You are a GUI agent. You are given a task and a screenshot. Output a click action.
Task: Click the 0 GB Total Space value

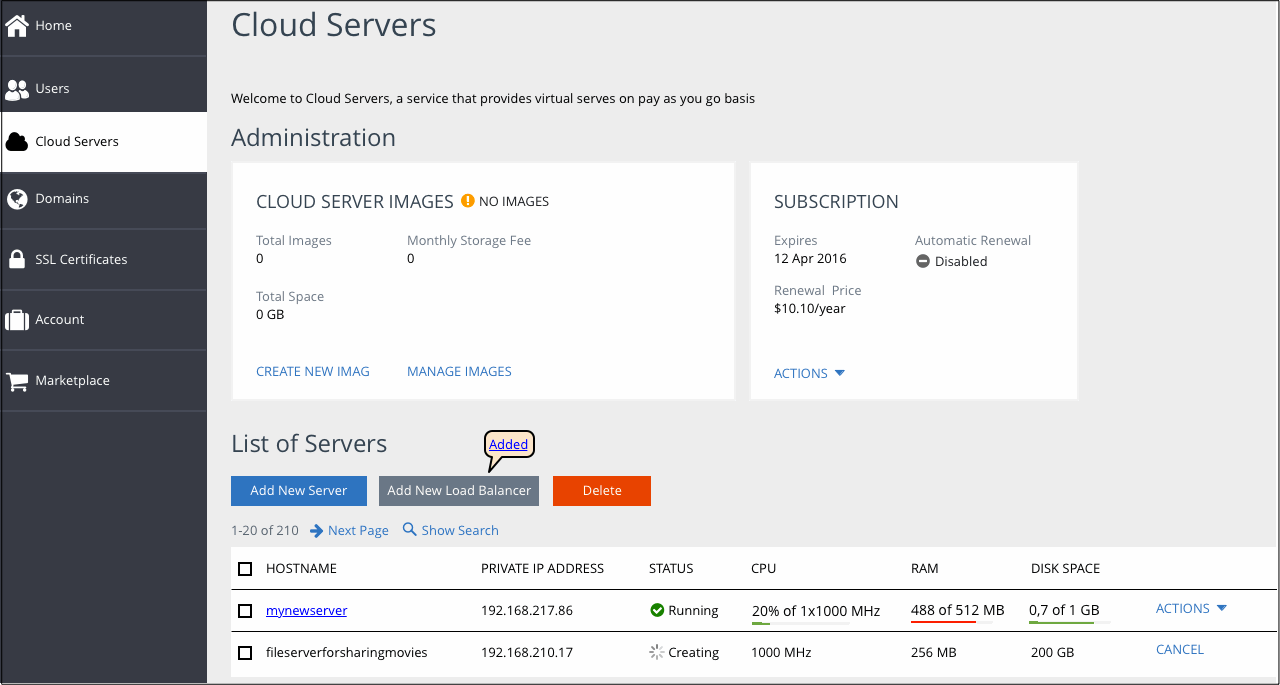tap(270, 314)
